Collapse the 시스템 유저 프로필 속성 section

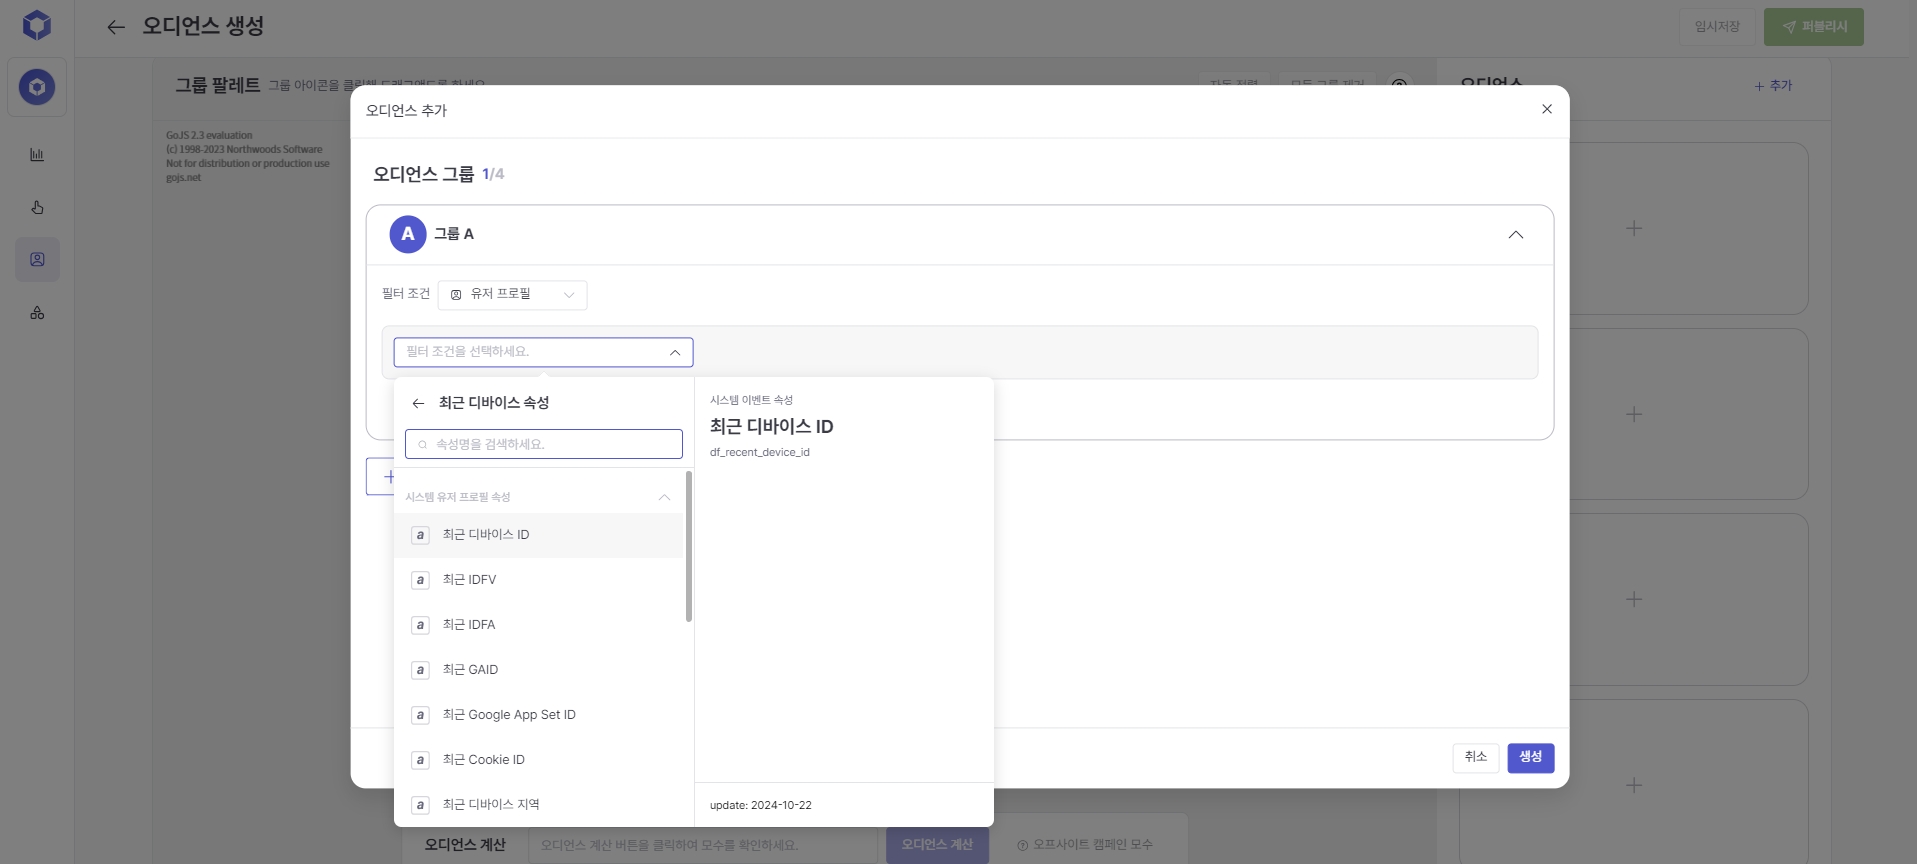click(x=664, y=497)
